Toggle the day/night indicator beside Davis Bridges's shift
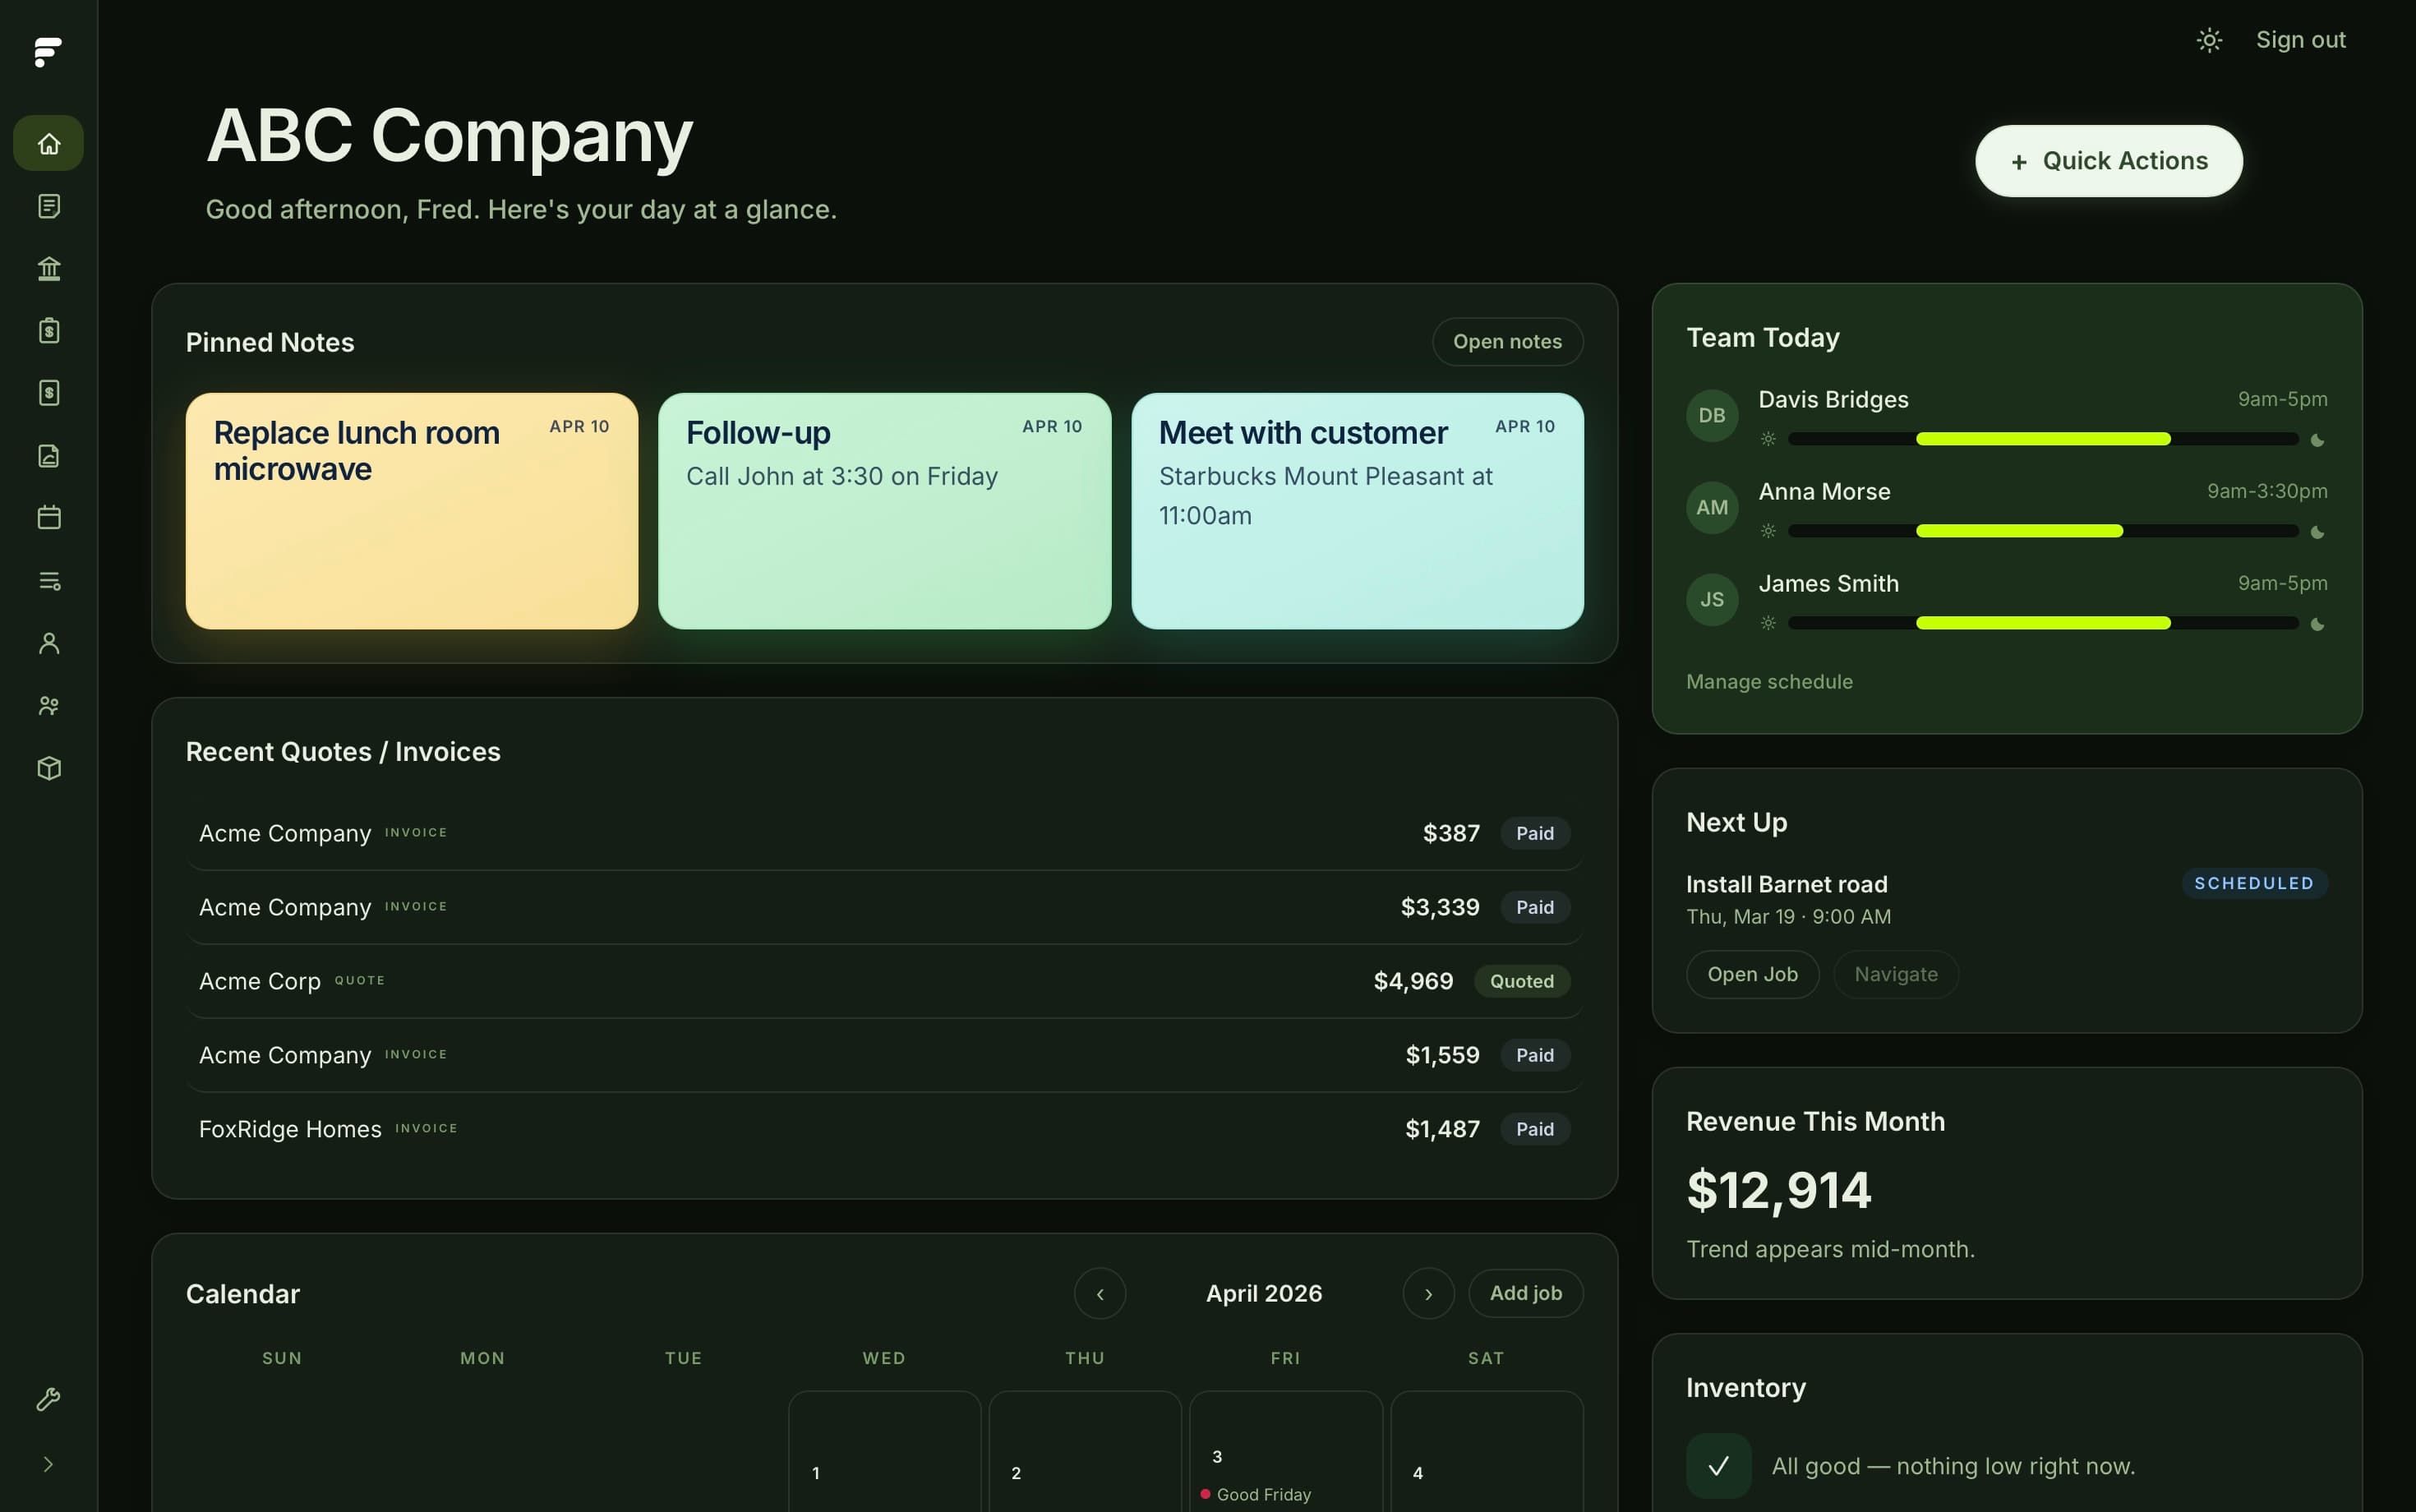The height and width of the screenshot is (1512, 2416). click(2318, 439)
